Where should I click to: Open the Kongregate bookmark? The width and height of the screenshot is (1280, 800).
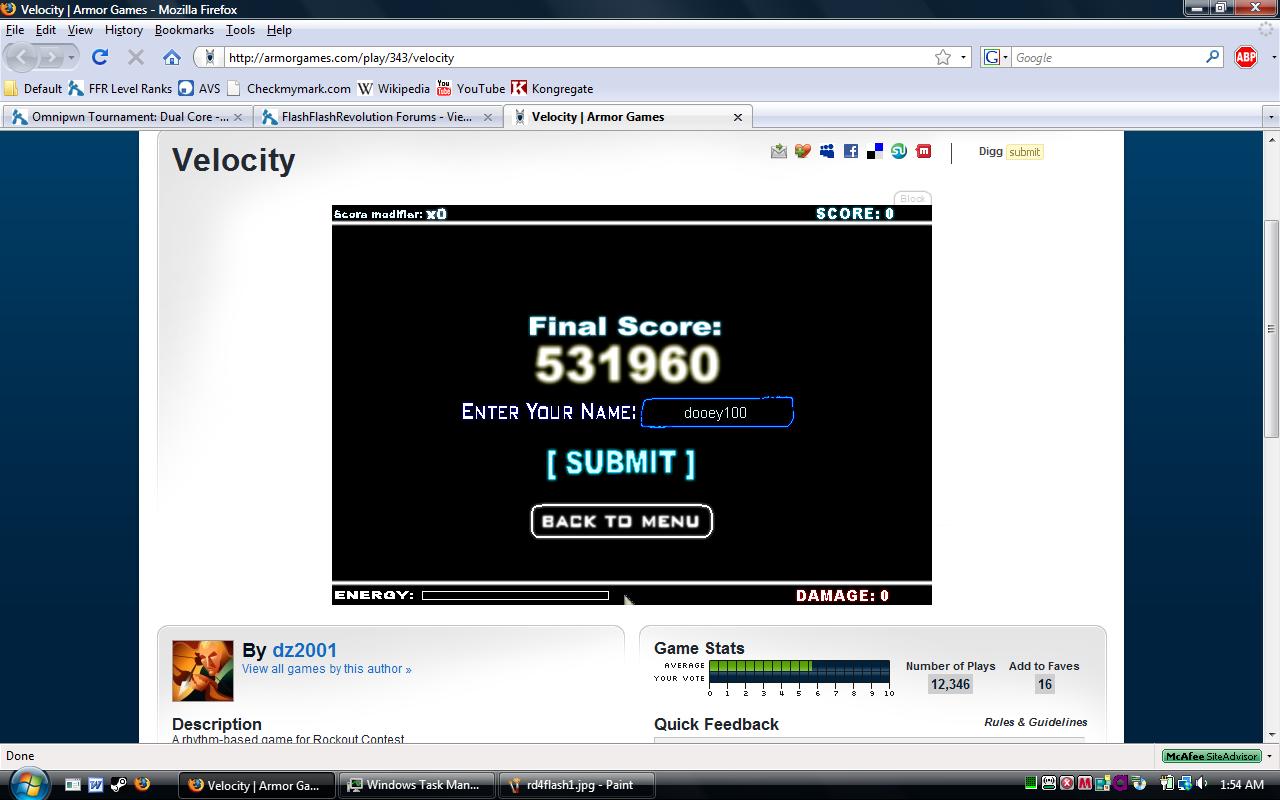coord(552,88)
